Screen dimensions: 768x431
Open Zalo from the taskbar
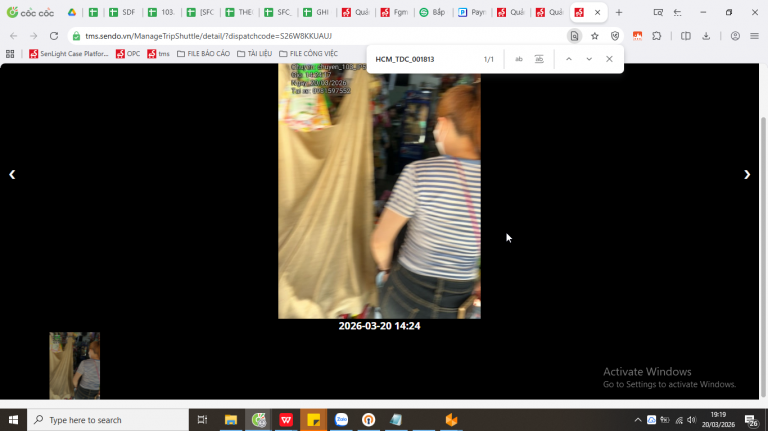[341, 420]
